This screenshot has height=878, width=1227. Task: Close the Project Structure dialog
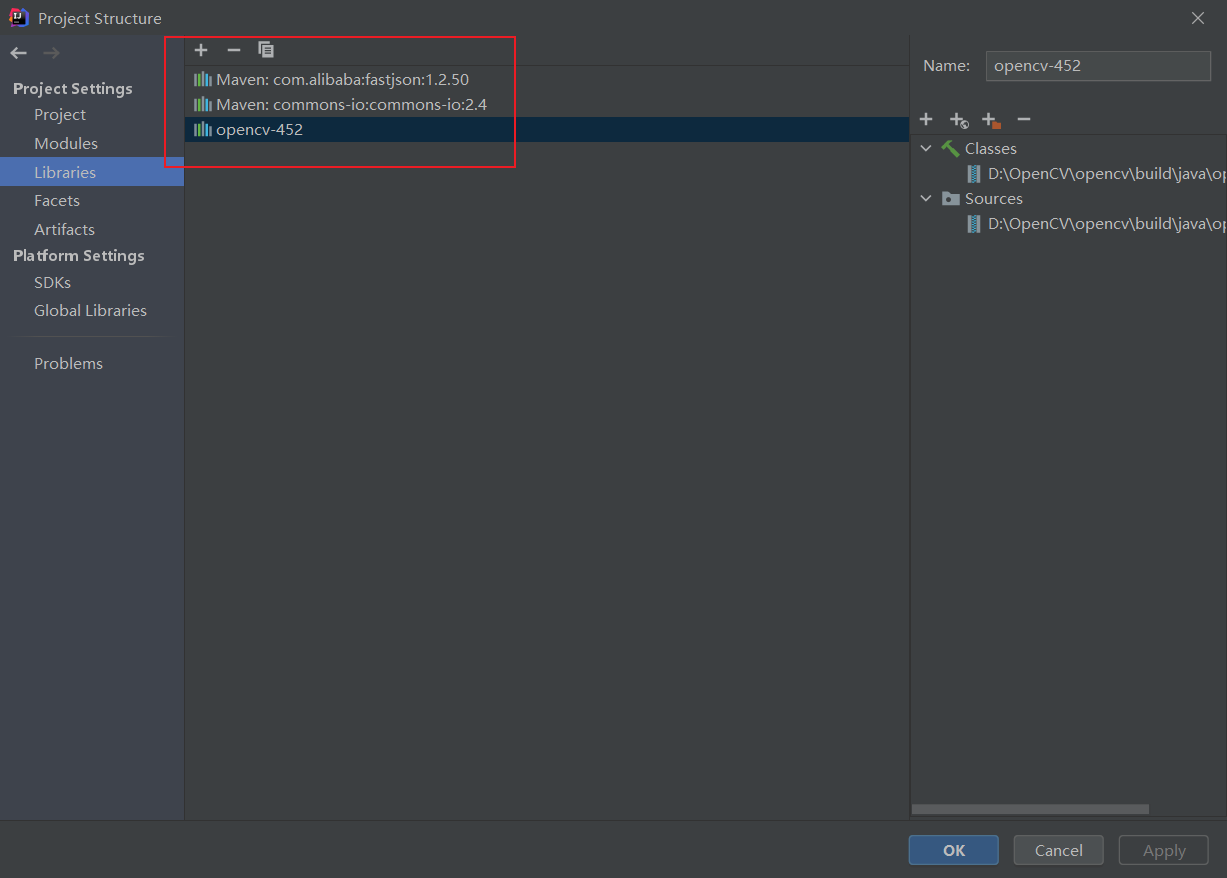click(1198, 18)
